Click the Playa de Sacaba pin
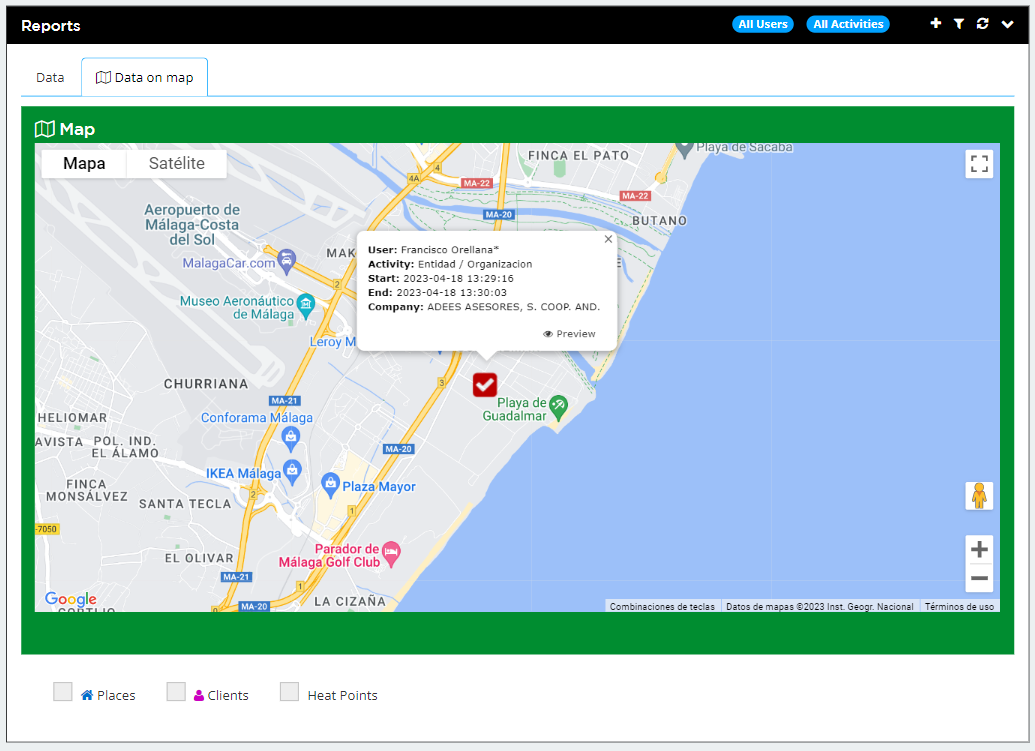Viewport: 1035px width, 751px height. click(x=684, y=149)
